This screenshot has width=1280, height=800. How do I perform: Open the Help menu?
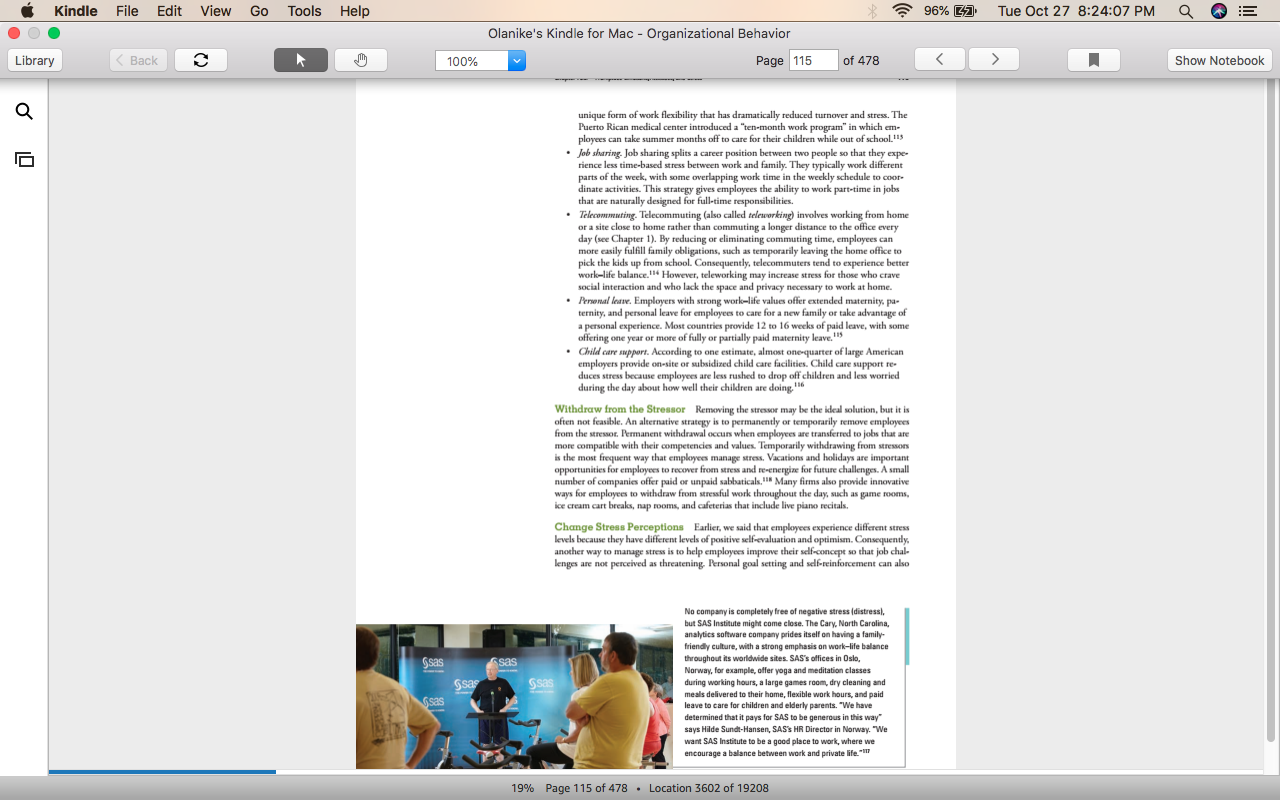click(355, 11)
